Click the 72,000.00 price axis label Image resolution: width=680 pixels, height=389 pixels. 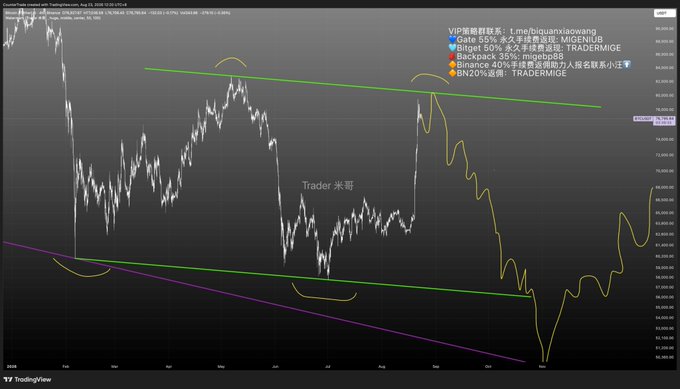665,155
